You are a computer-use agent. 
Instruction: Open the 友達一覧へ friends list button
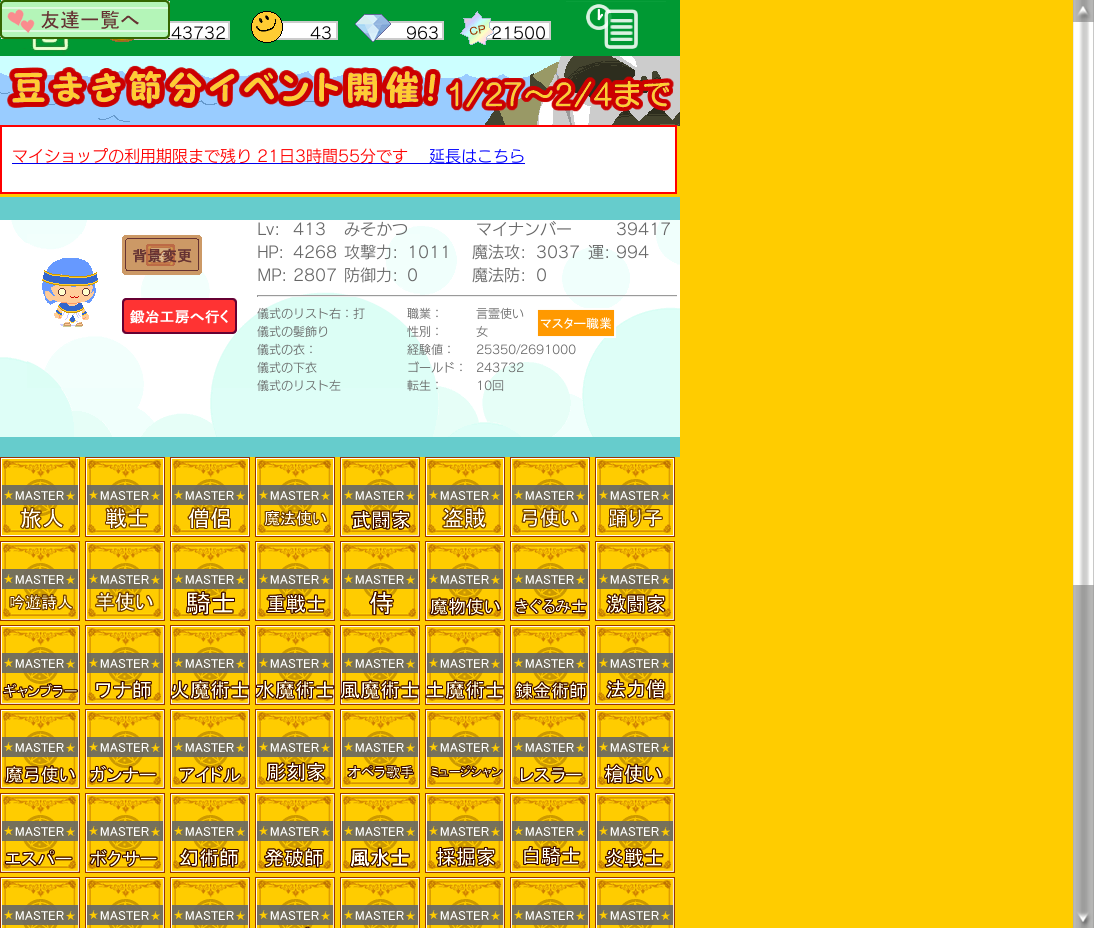tap(85, 20)
